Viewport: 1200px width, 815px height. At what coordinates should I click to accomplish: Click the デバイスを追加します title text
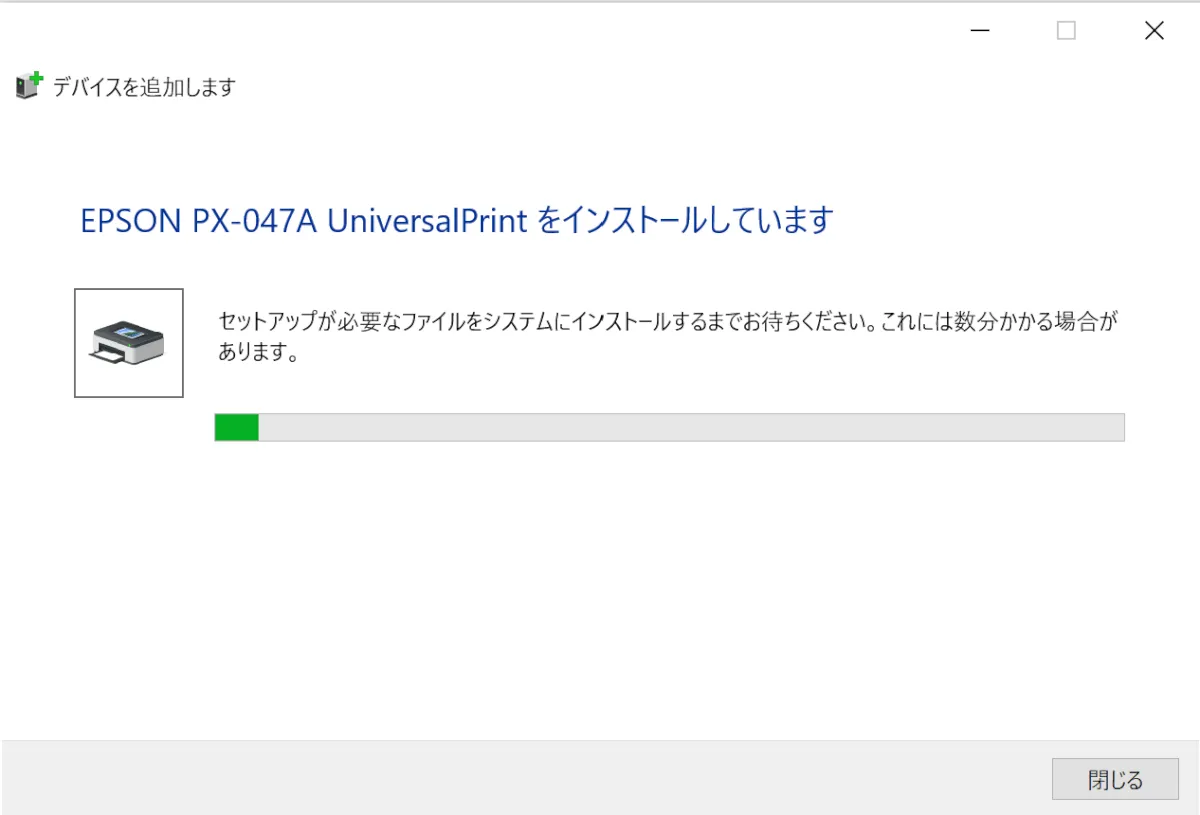(x=144, y=88)
